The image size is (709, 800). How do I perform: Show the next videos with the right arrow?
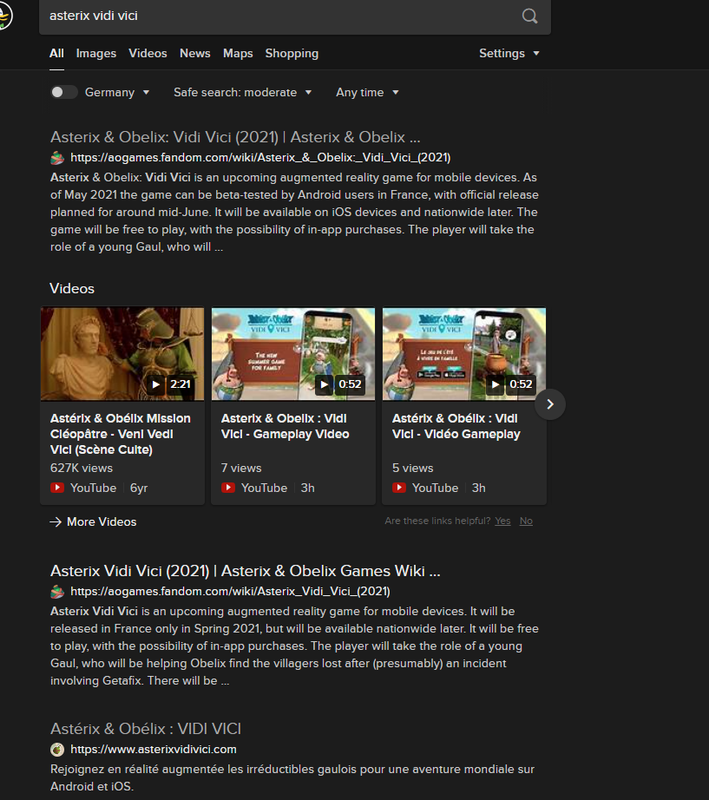pos(550,405)
